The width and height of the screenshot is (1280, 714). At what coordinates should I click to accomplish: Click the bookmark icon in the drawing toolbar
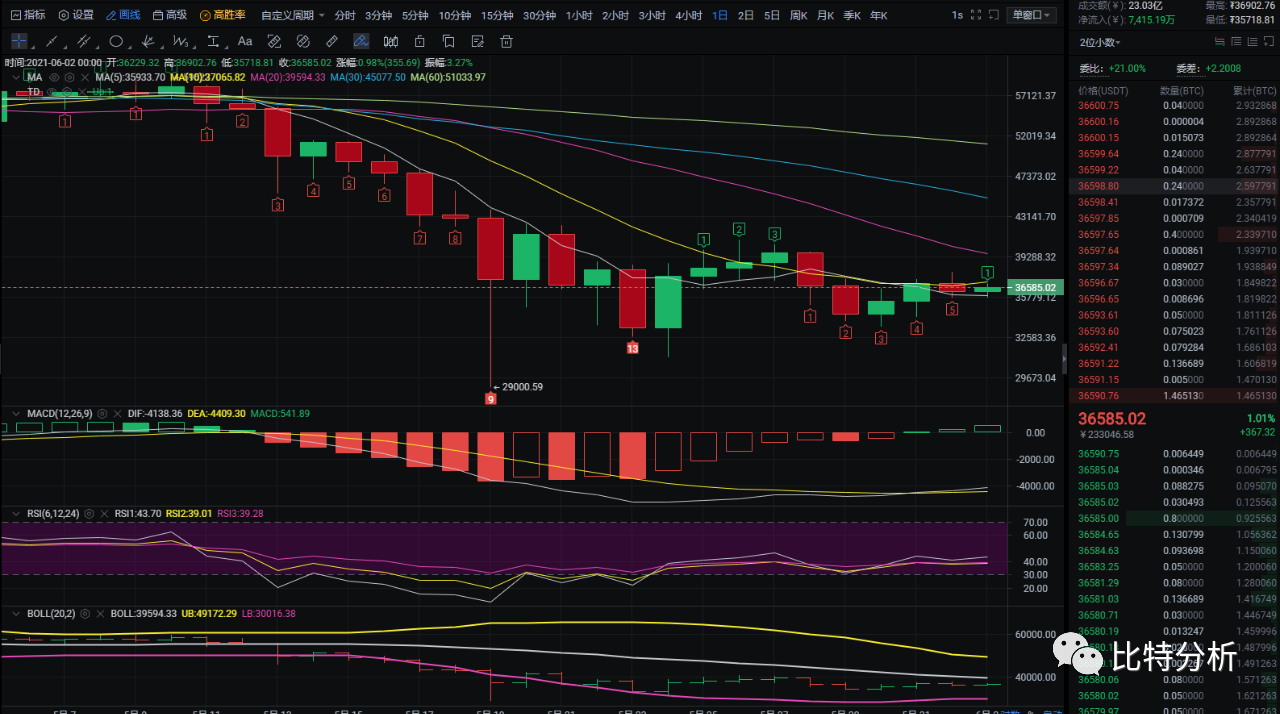(x=449, y=41)
